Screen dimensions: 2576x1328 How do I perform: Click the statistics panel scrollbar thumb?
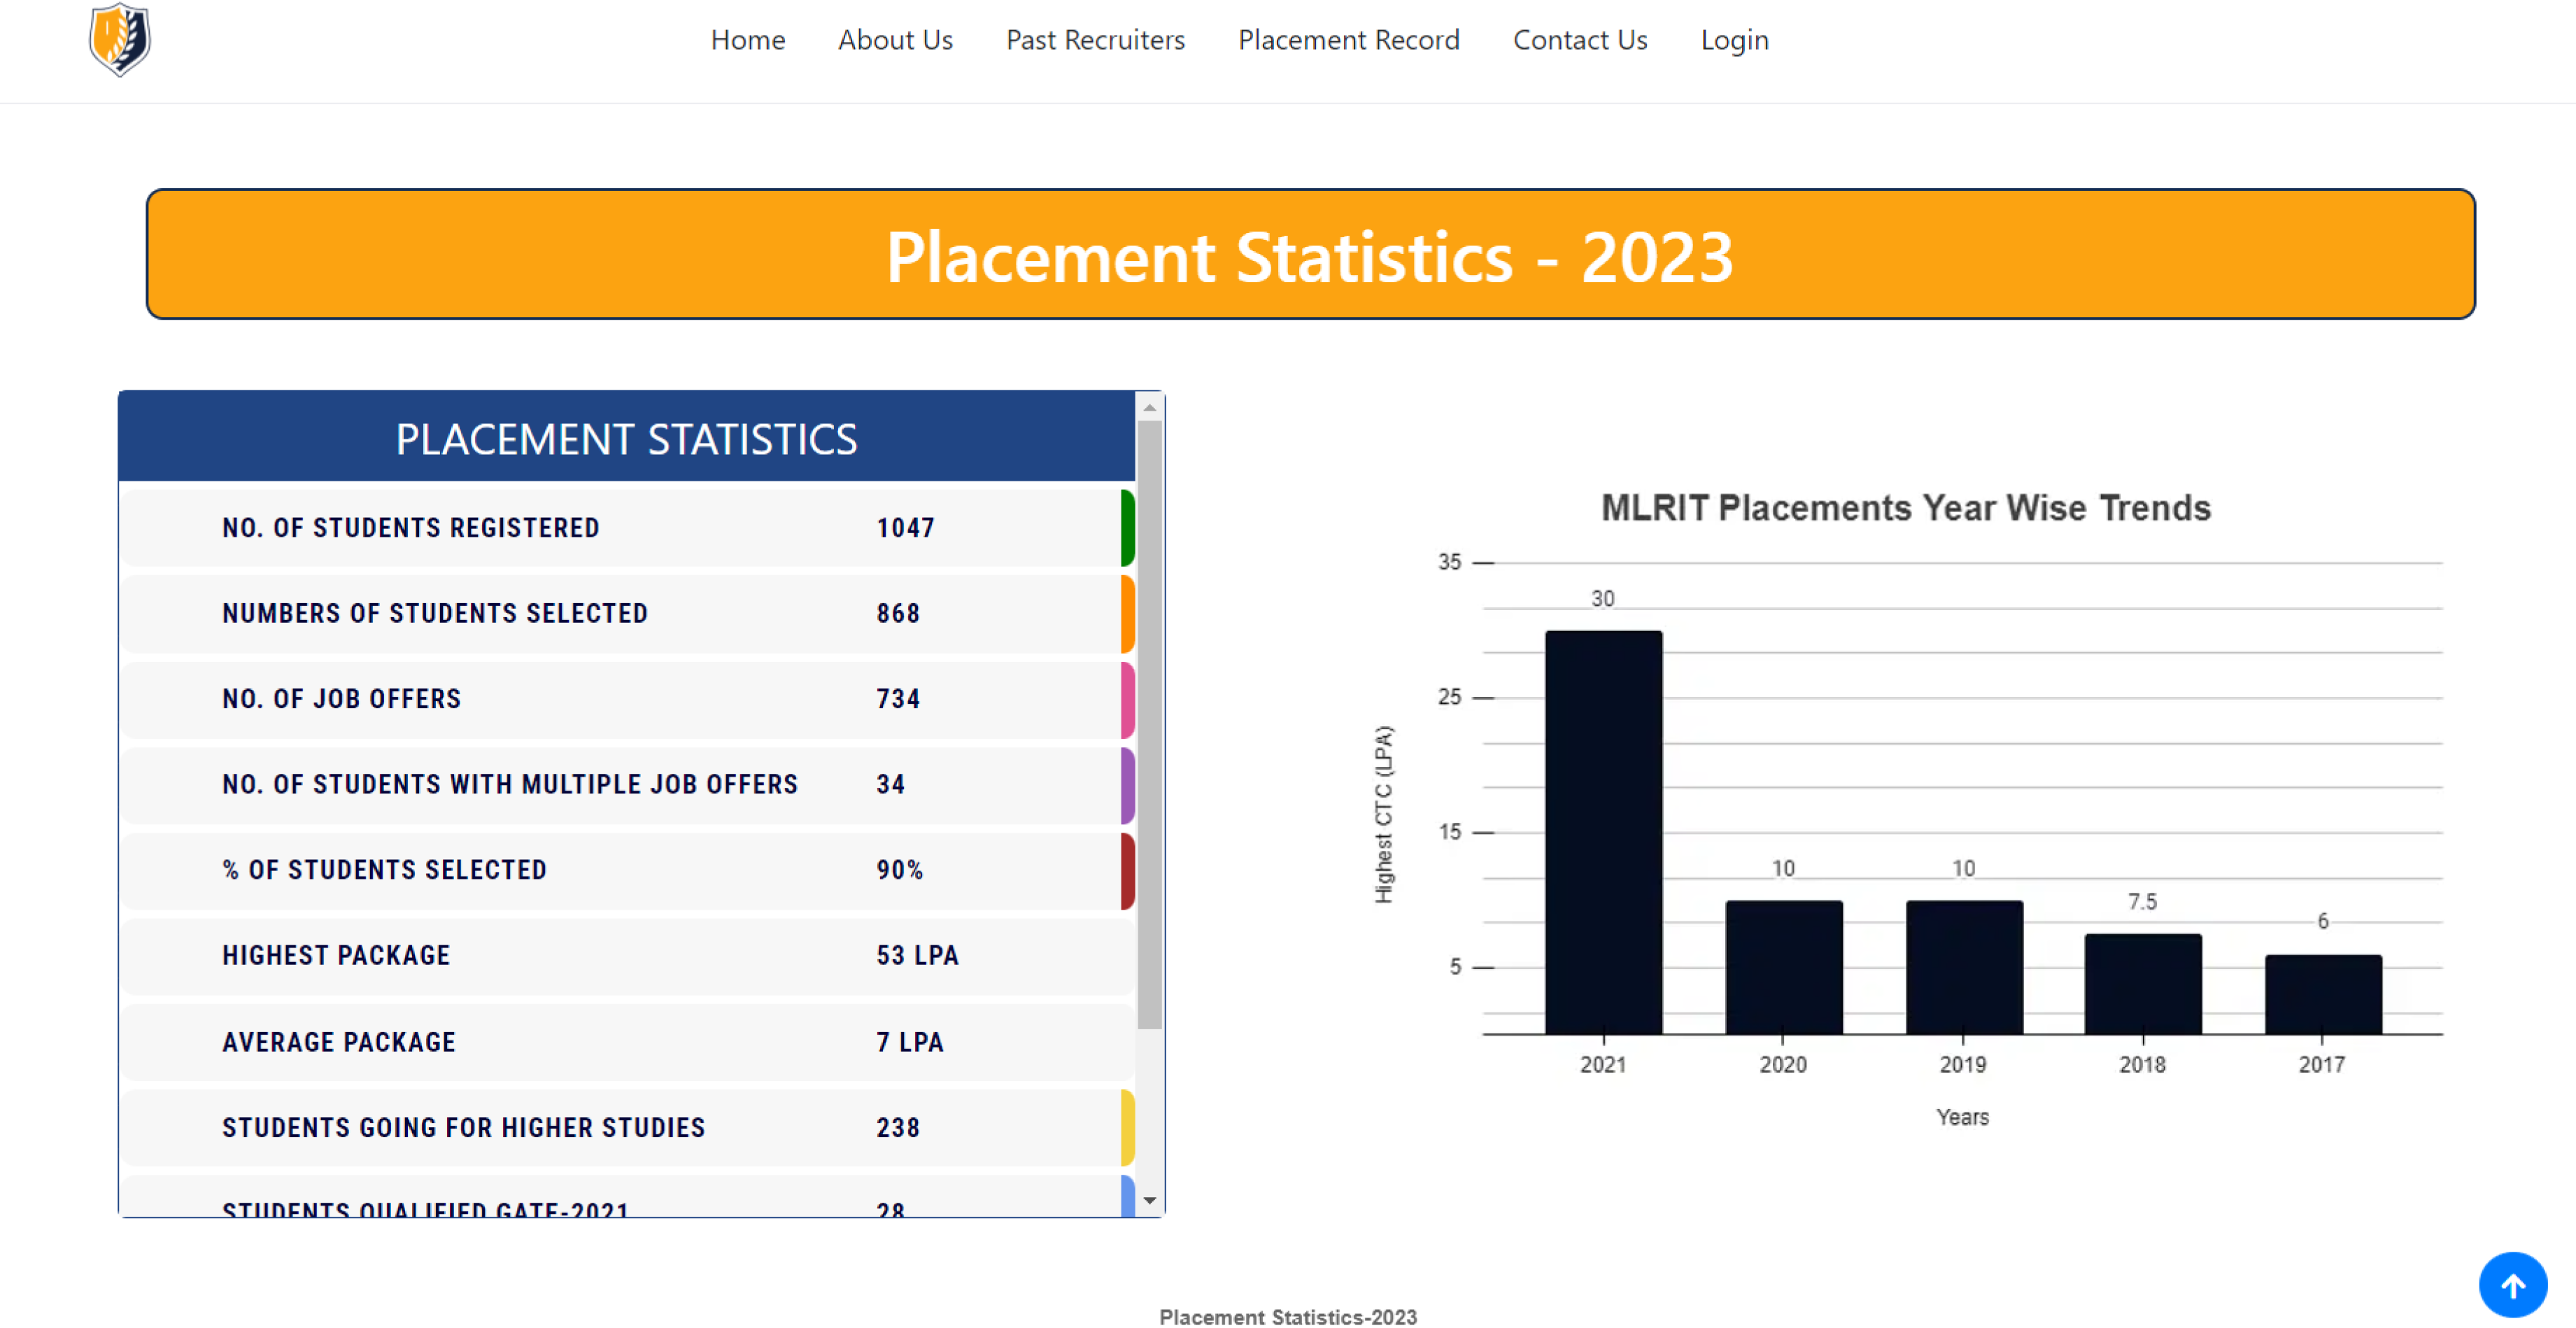point(1149,725)
